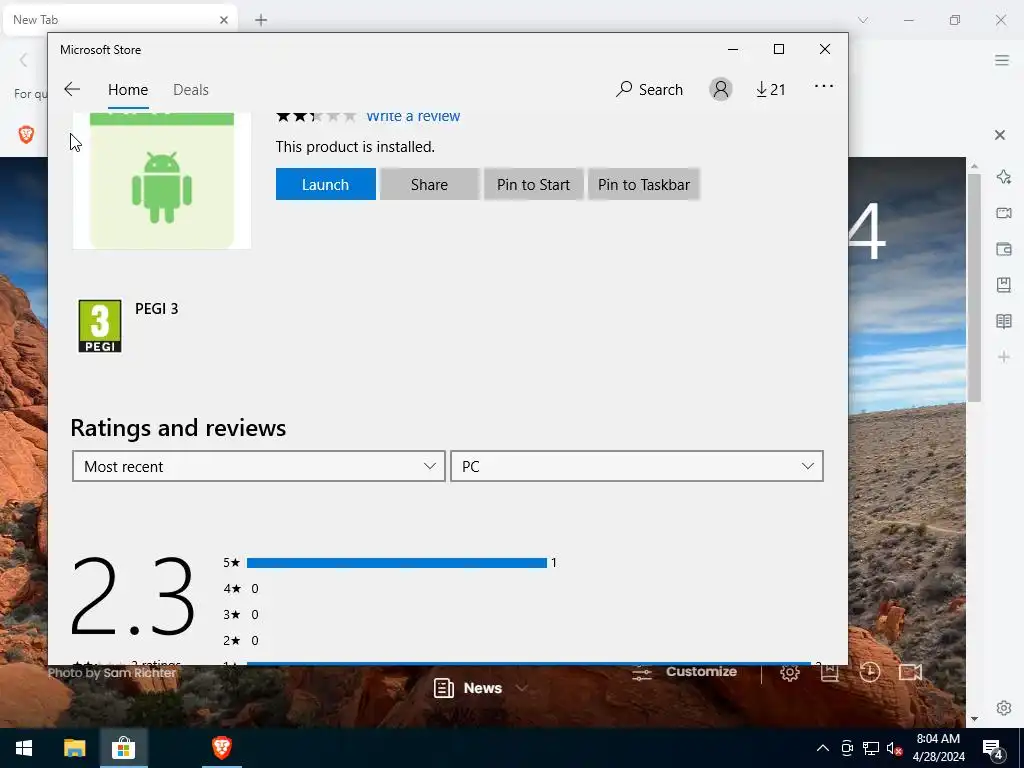Screen dimensions: 1024x768
Task: Expand the Most recent sort dropdown
Action: 259,466
